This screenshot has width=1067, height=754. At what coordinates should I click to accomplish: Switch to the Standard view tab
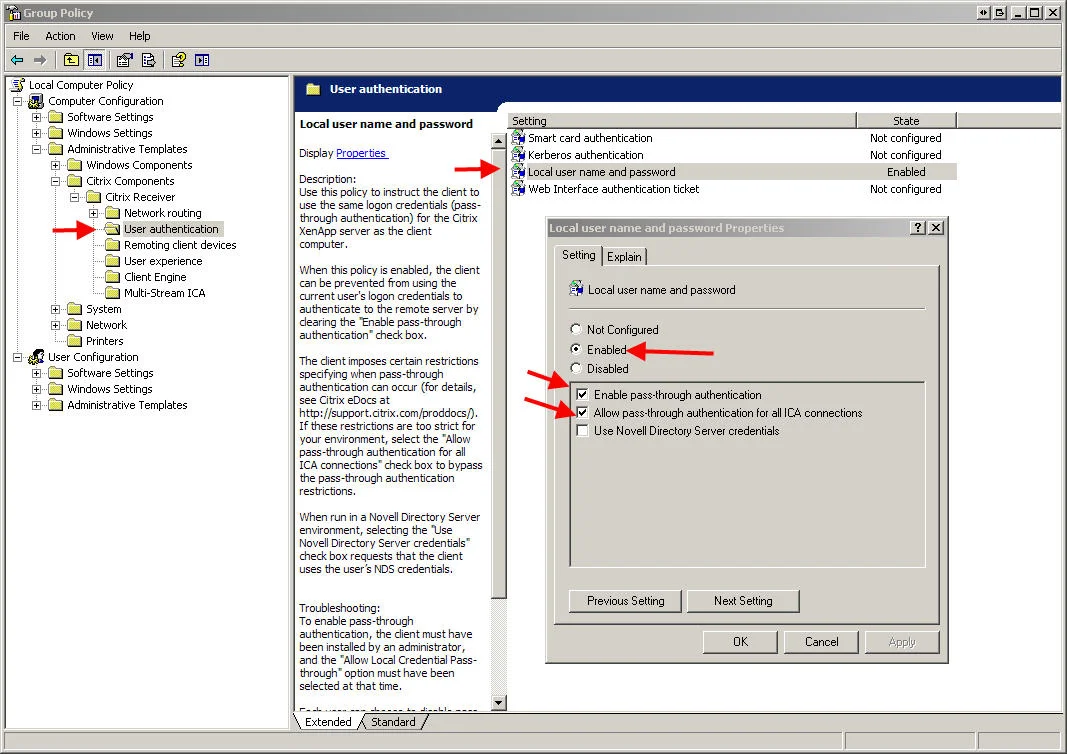[x=393, y=722]
